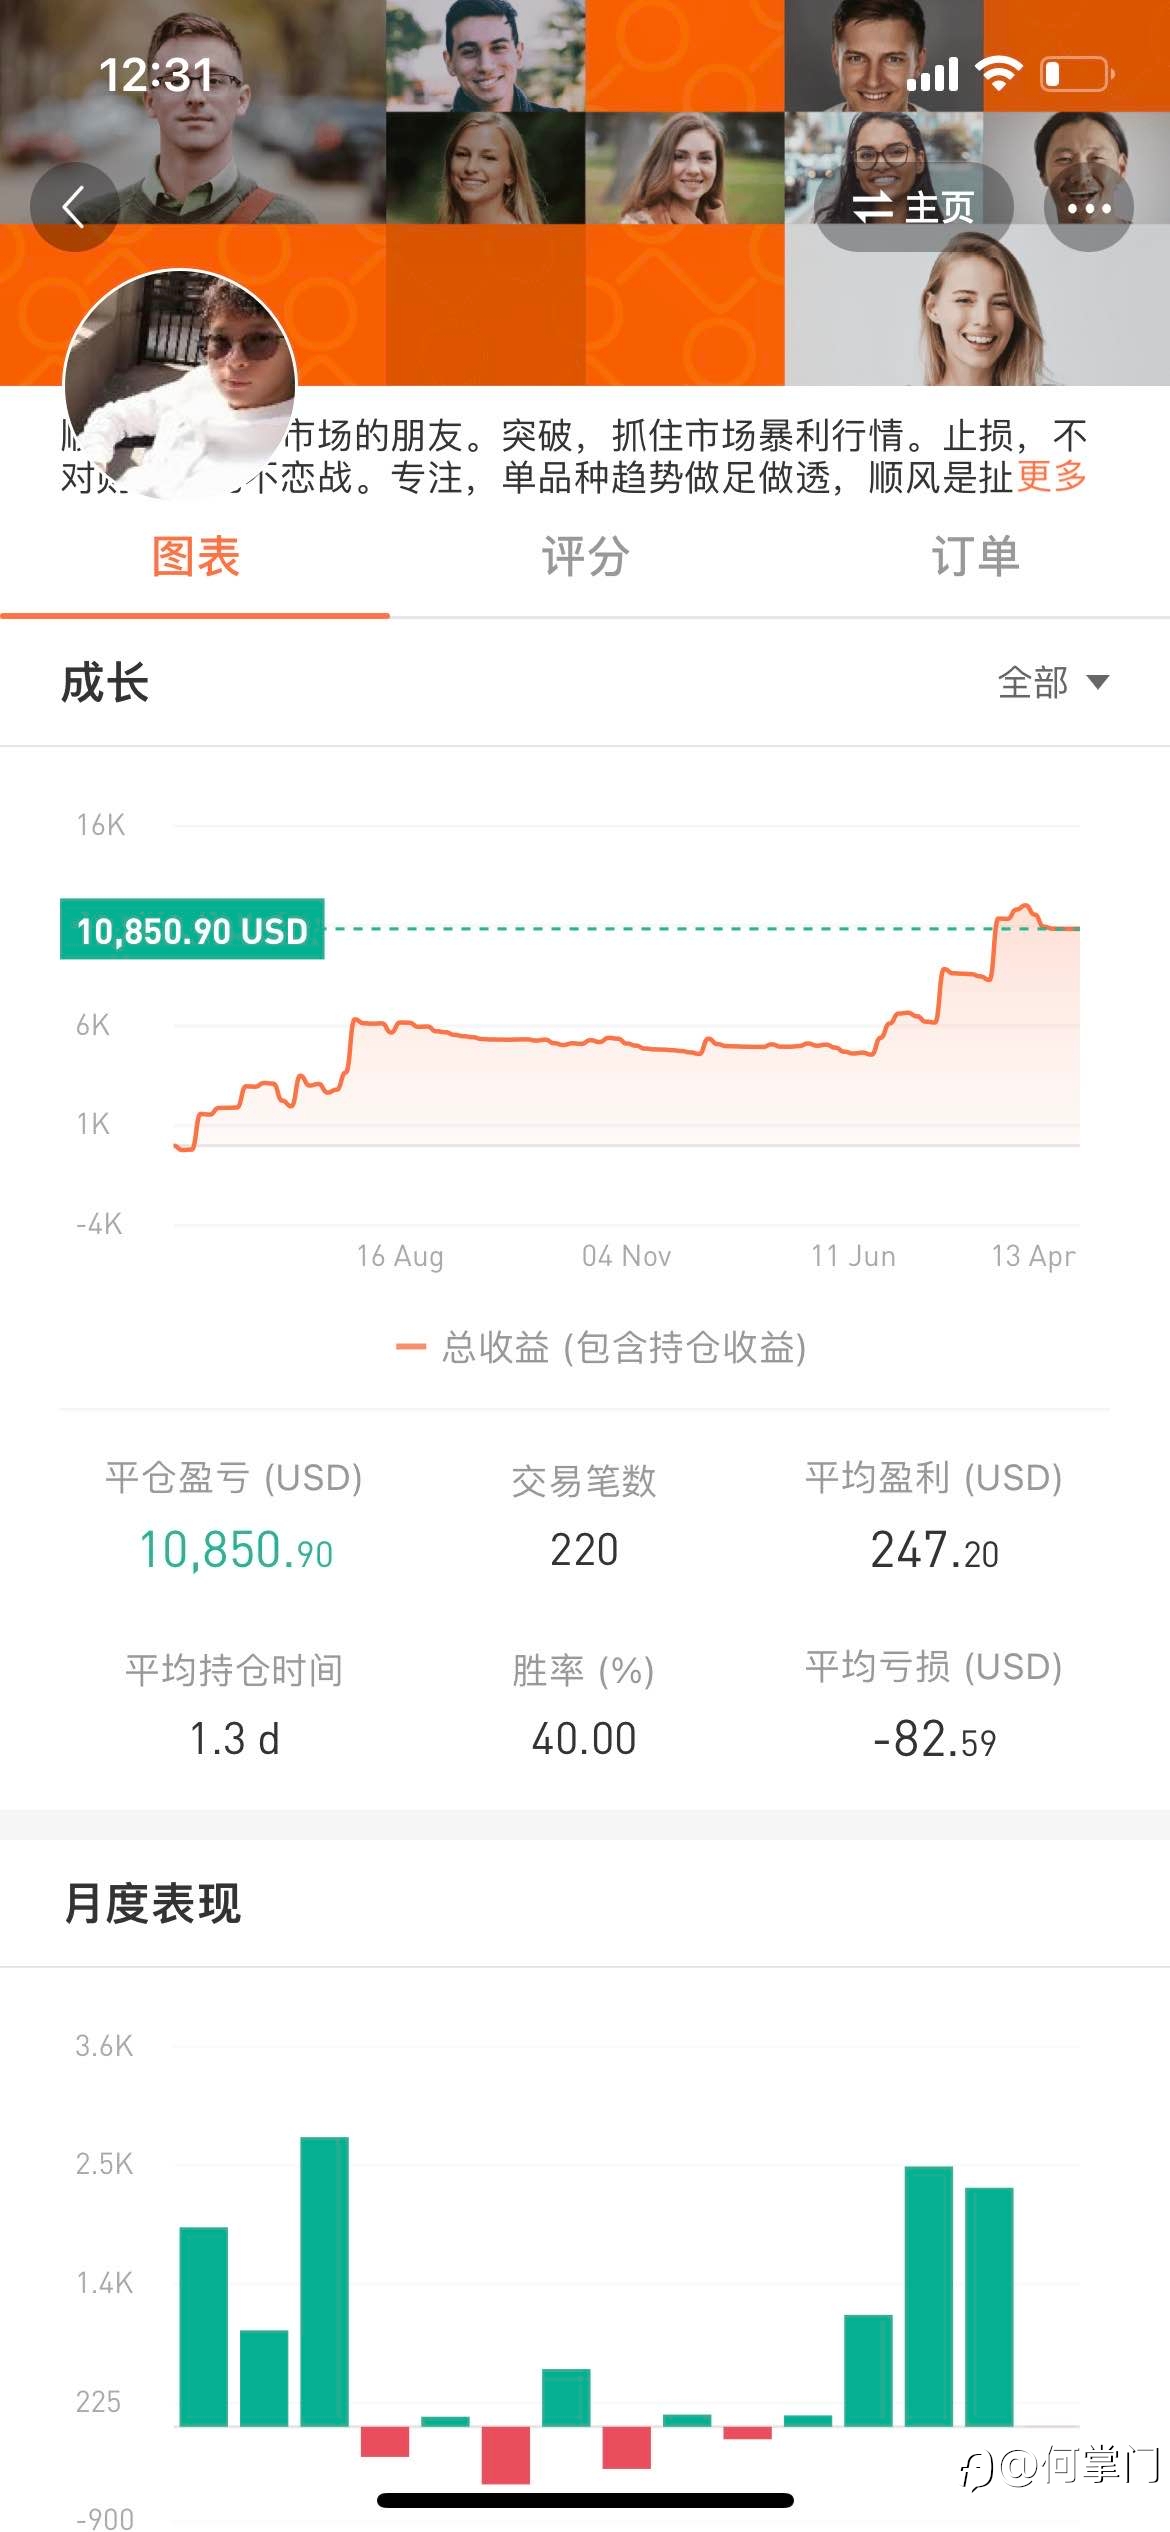Image resolution: width=1170 pixels, height=2532 pixels.
Task: Tap the Wi-Fi status icon
Action: point(998,74)
